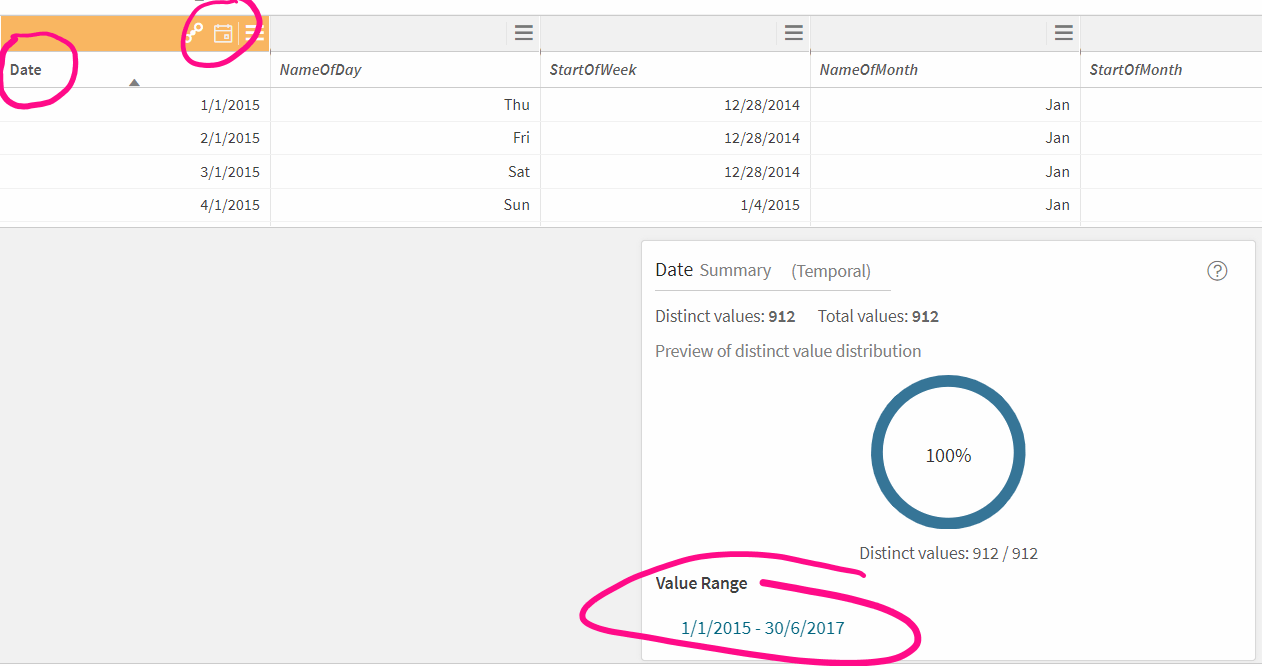Screen dimensions: 1262x666
Task: Open the Date column hamburger menu
Action: click(x=251, y=31)
